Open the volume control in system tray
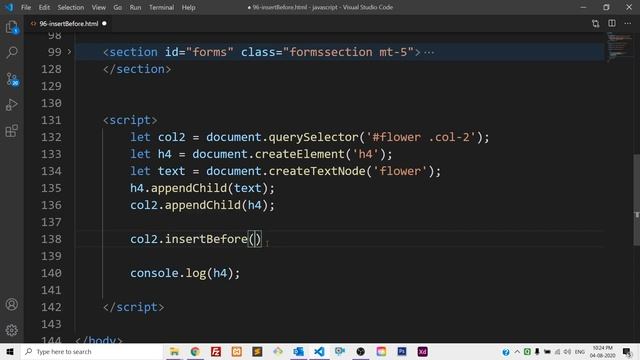Screen dimensions: 640x360 tap(567, 352)
